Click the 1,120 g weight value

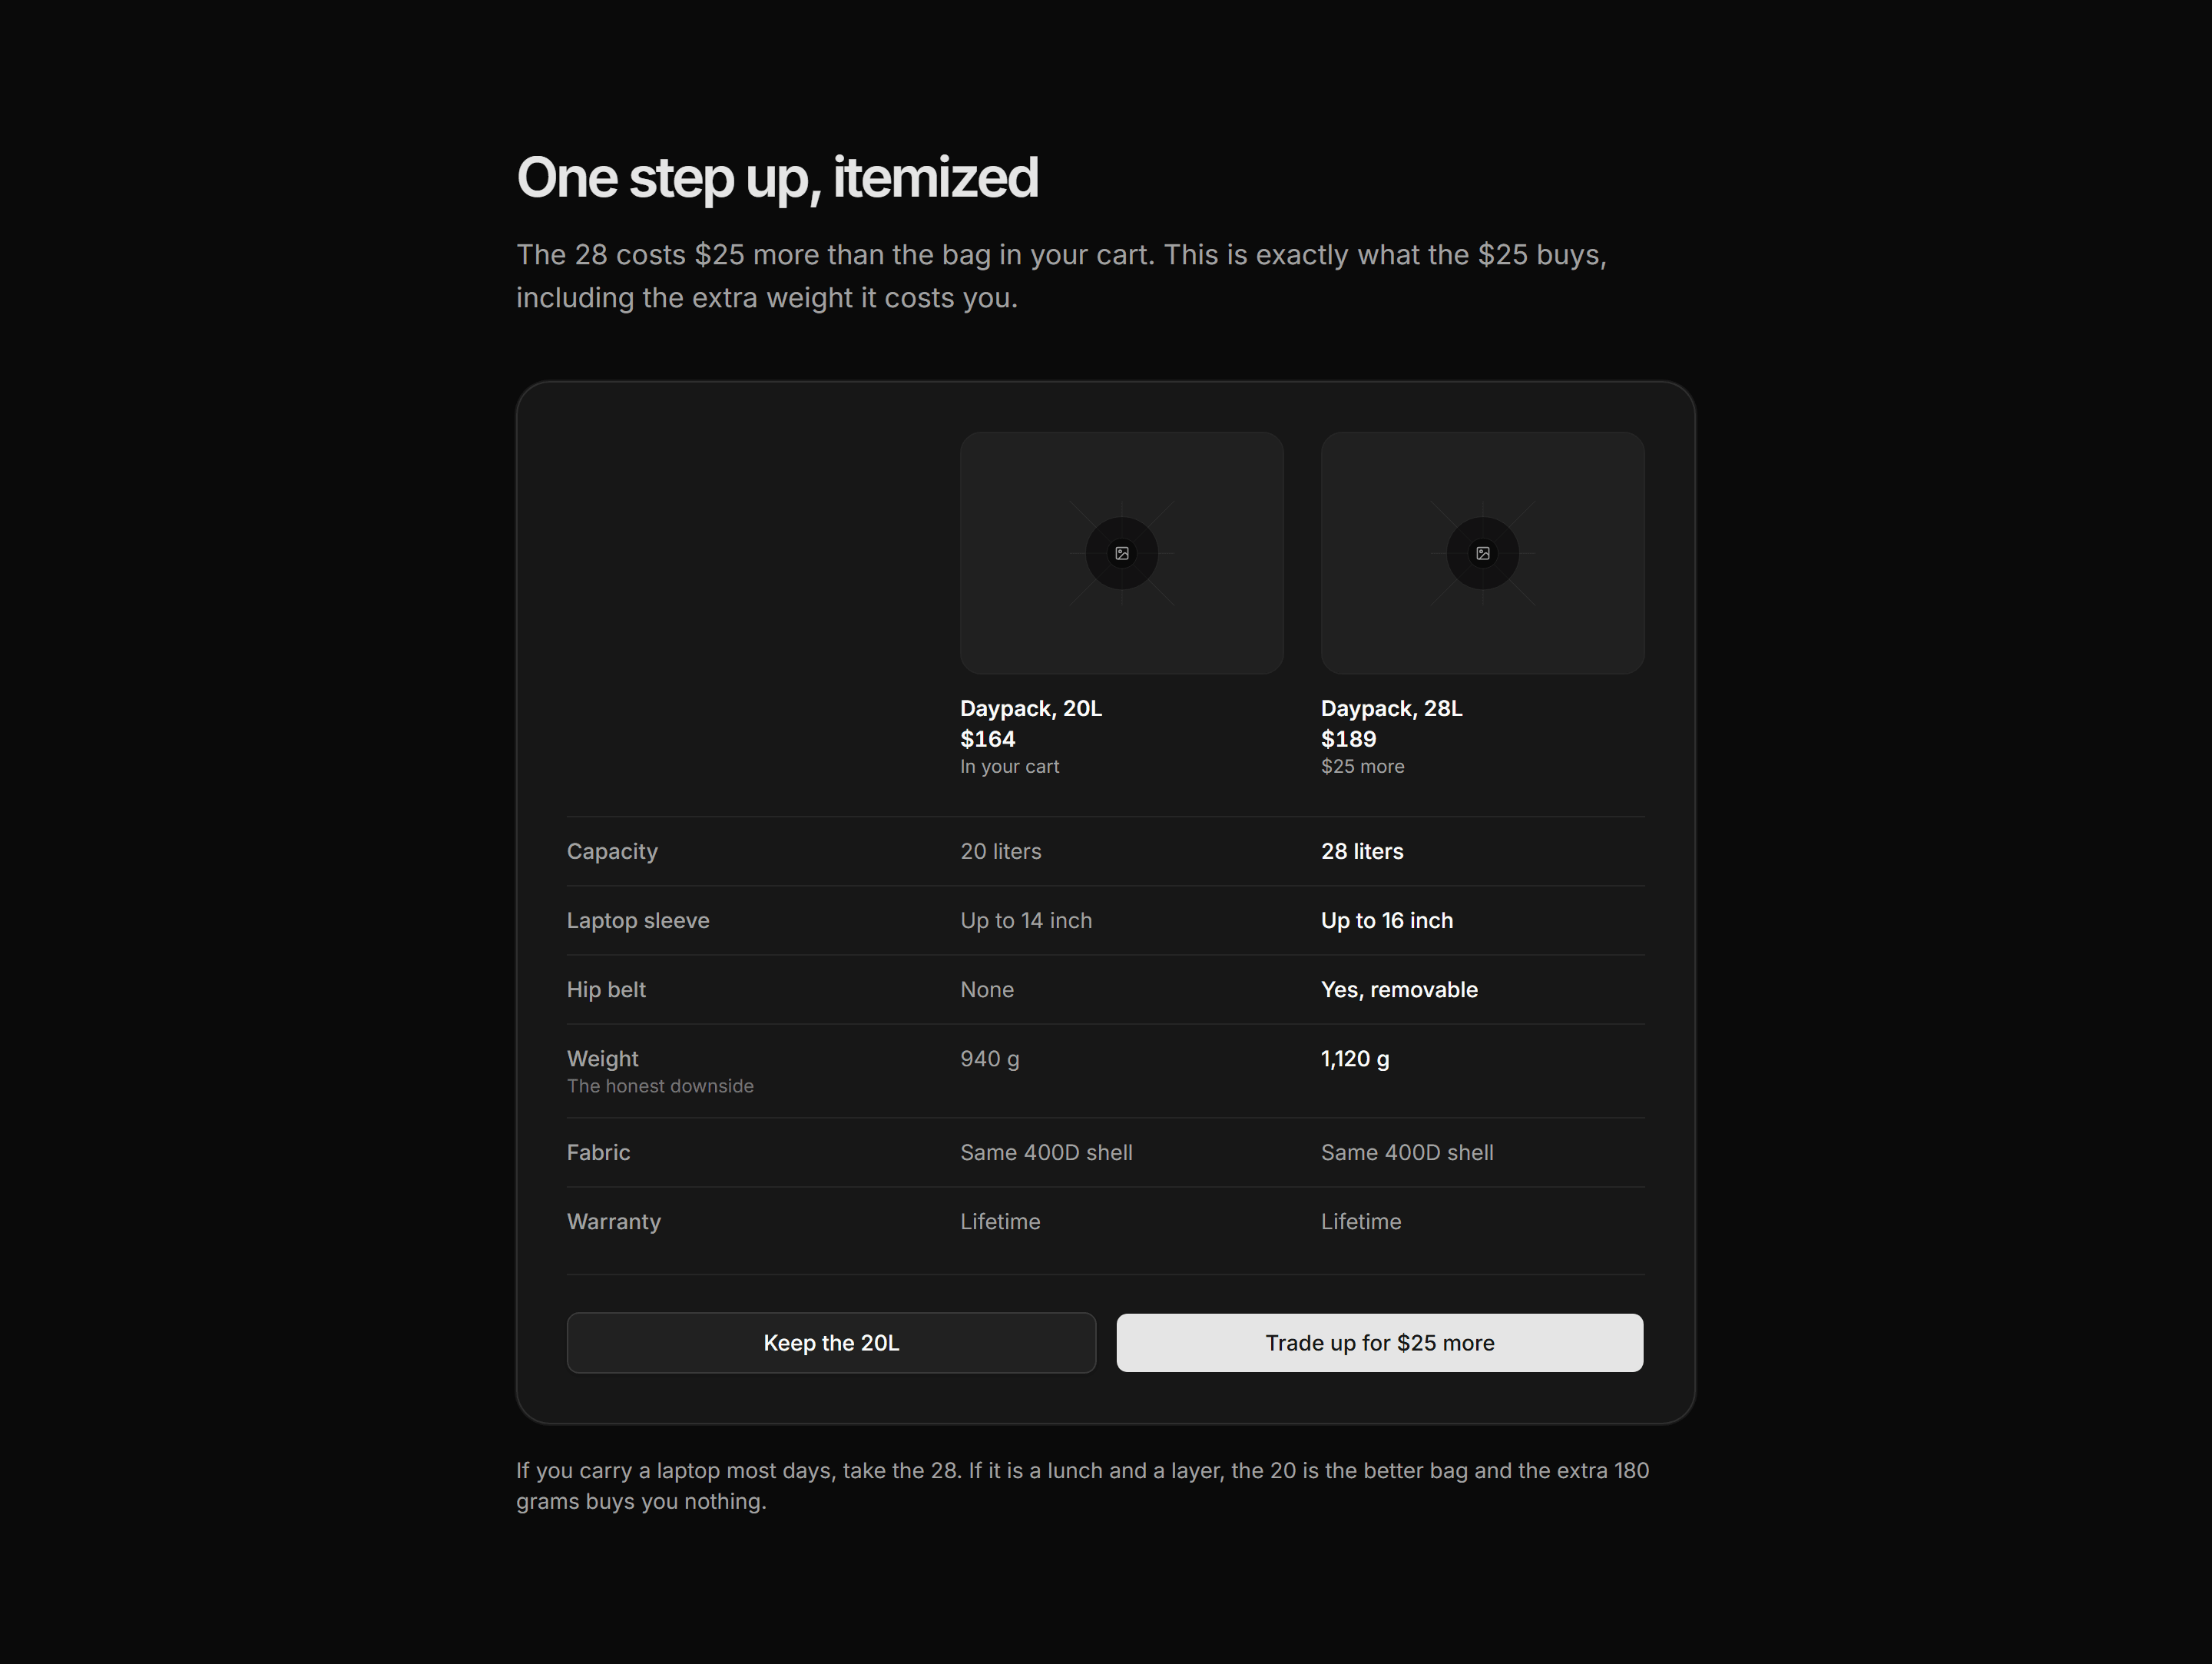click(1355, 1059)
